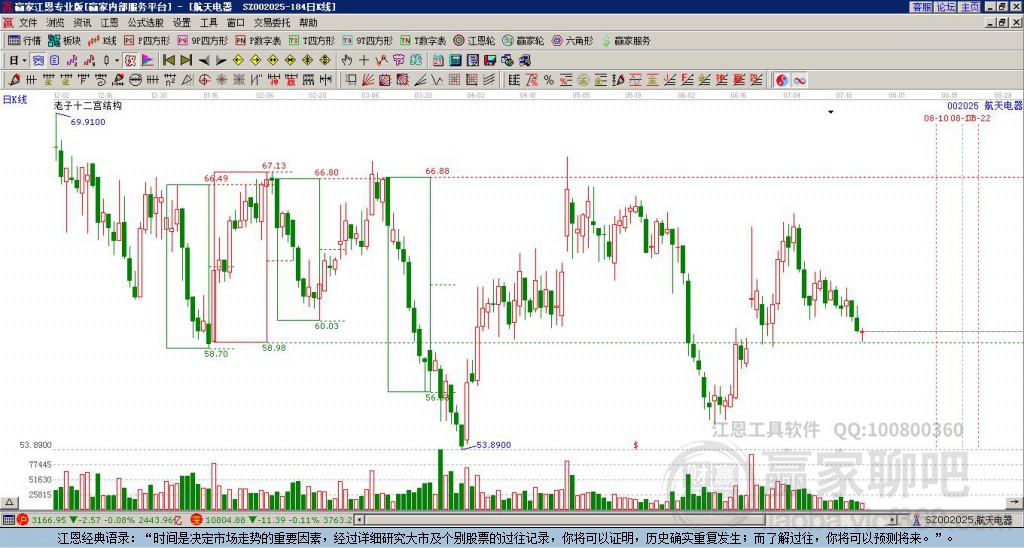
Task: Select the hand pan tool
Action: click(347, 61)
